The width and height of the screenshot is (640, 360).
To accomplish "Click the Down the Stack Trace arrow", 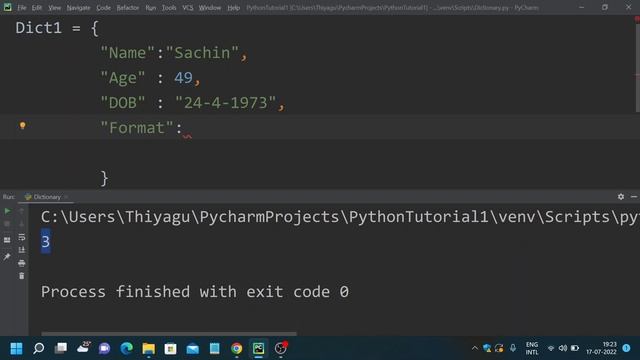I will coord(22,224).
